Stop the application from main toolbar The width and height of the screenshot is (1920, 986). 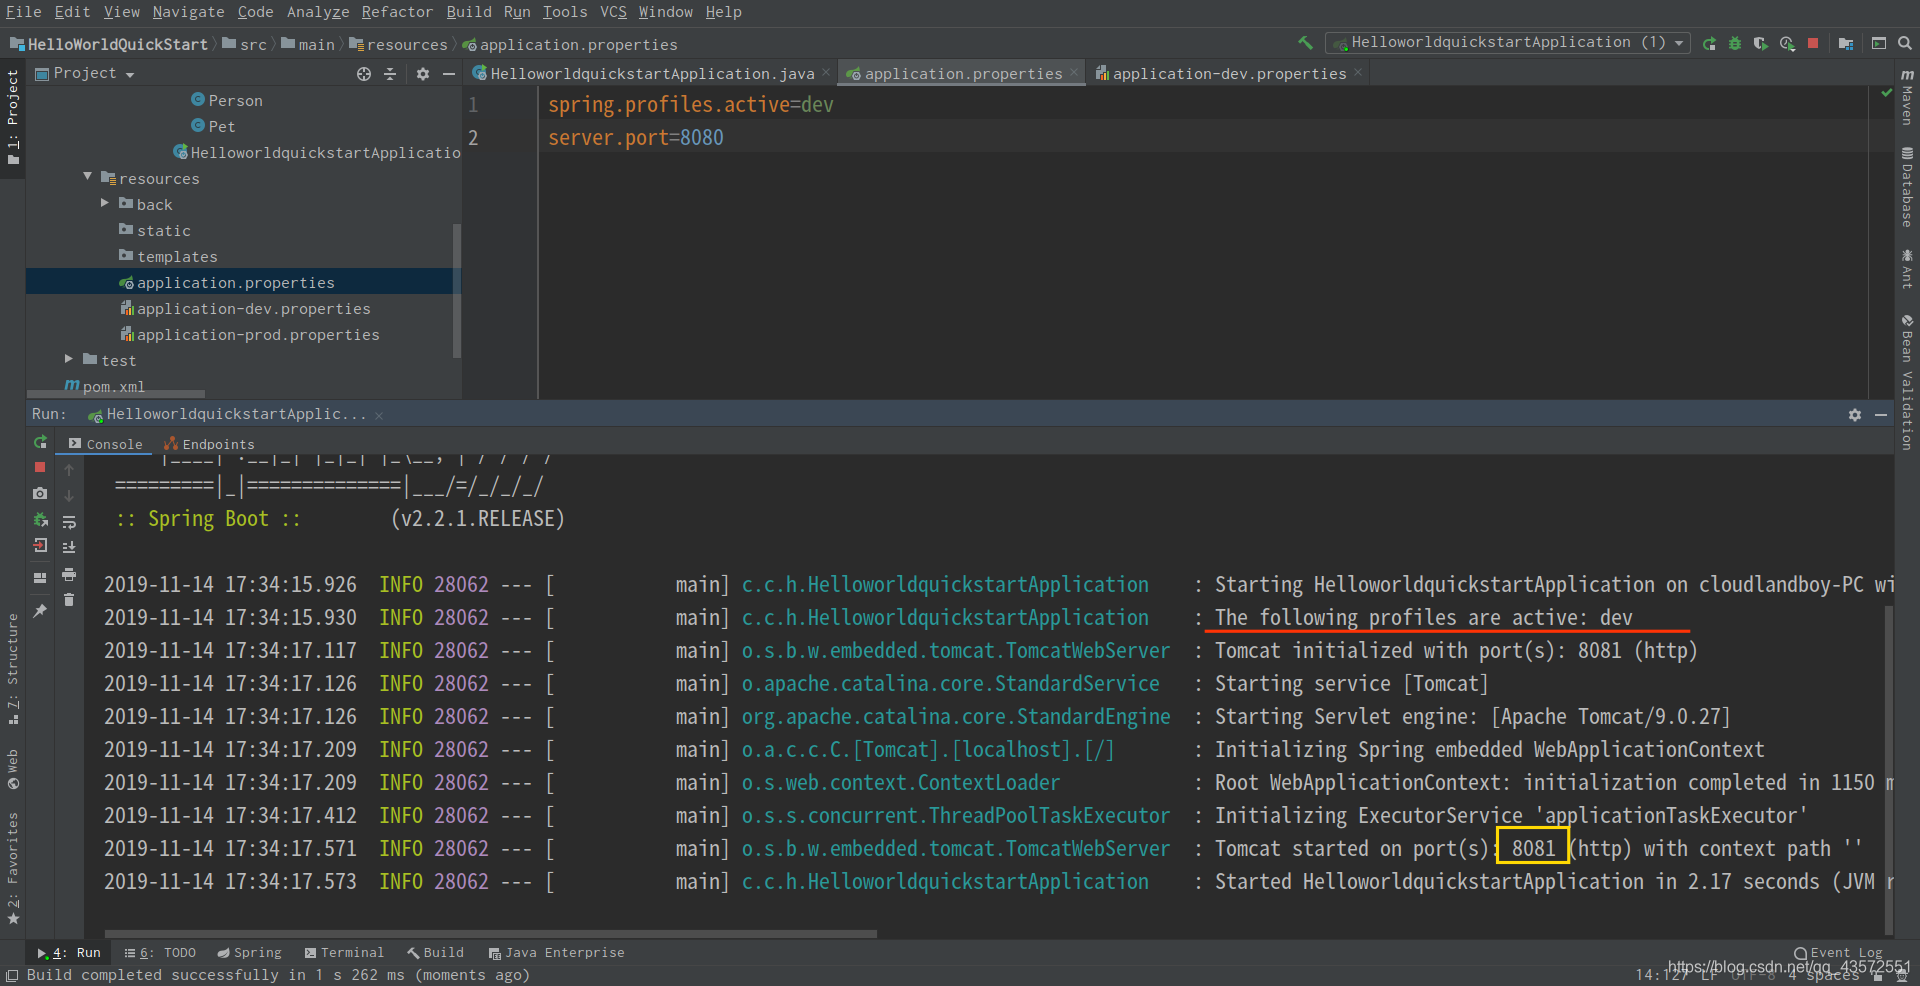tap(1813, 43)
